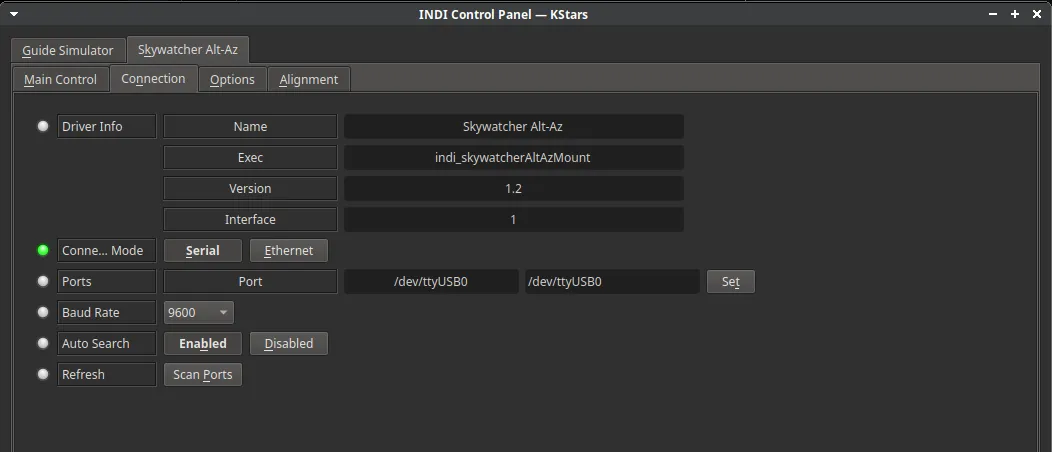1052x452 pixels.
Task: Click the editable port field /dev/ttyUSB0
Action: [613, 282]
